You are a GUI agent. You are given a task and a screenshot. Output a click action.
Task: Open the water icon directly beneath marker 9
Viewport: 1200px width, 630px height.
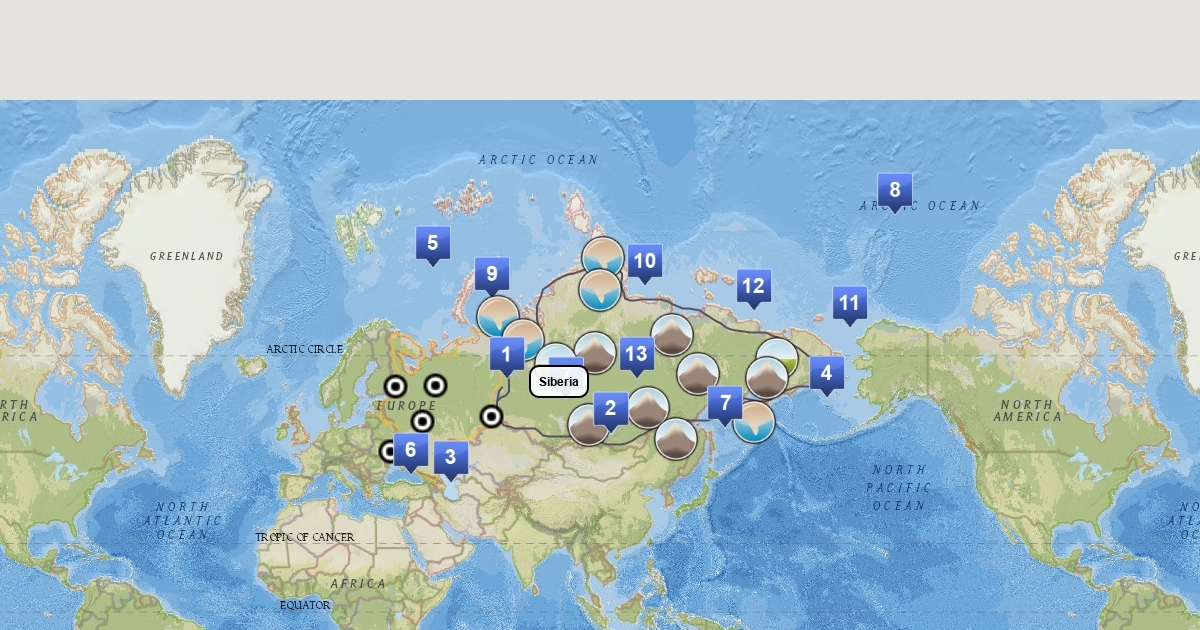coord(497,316)
